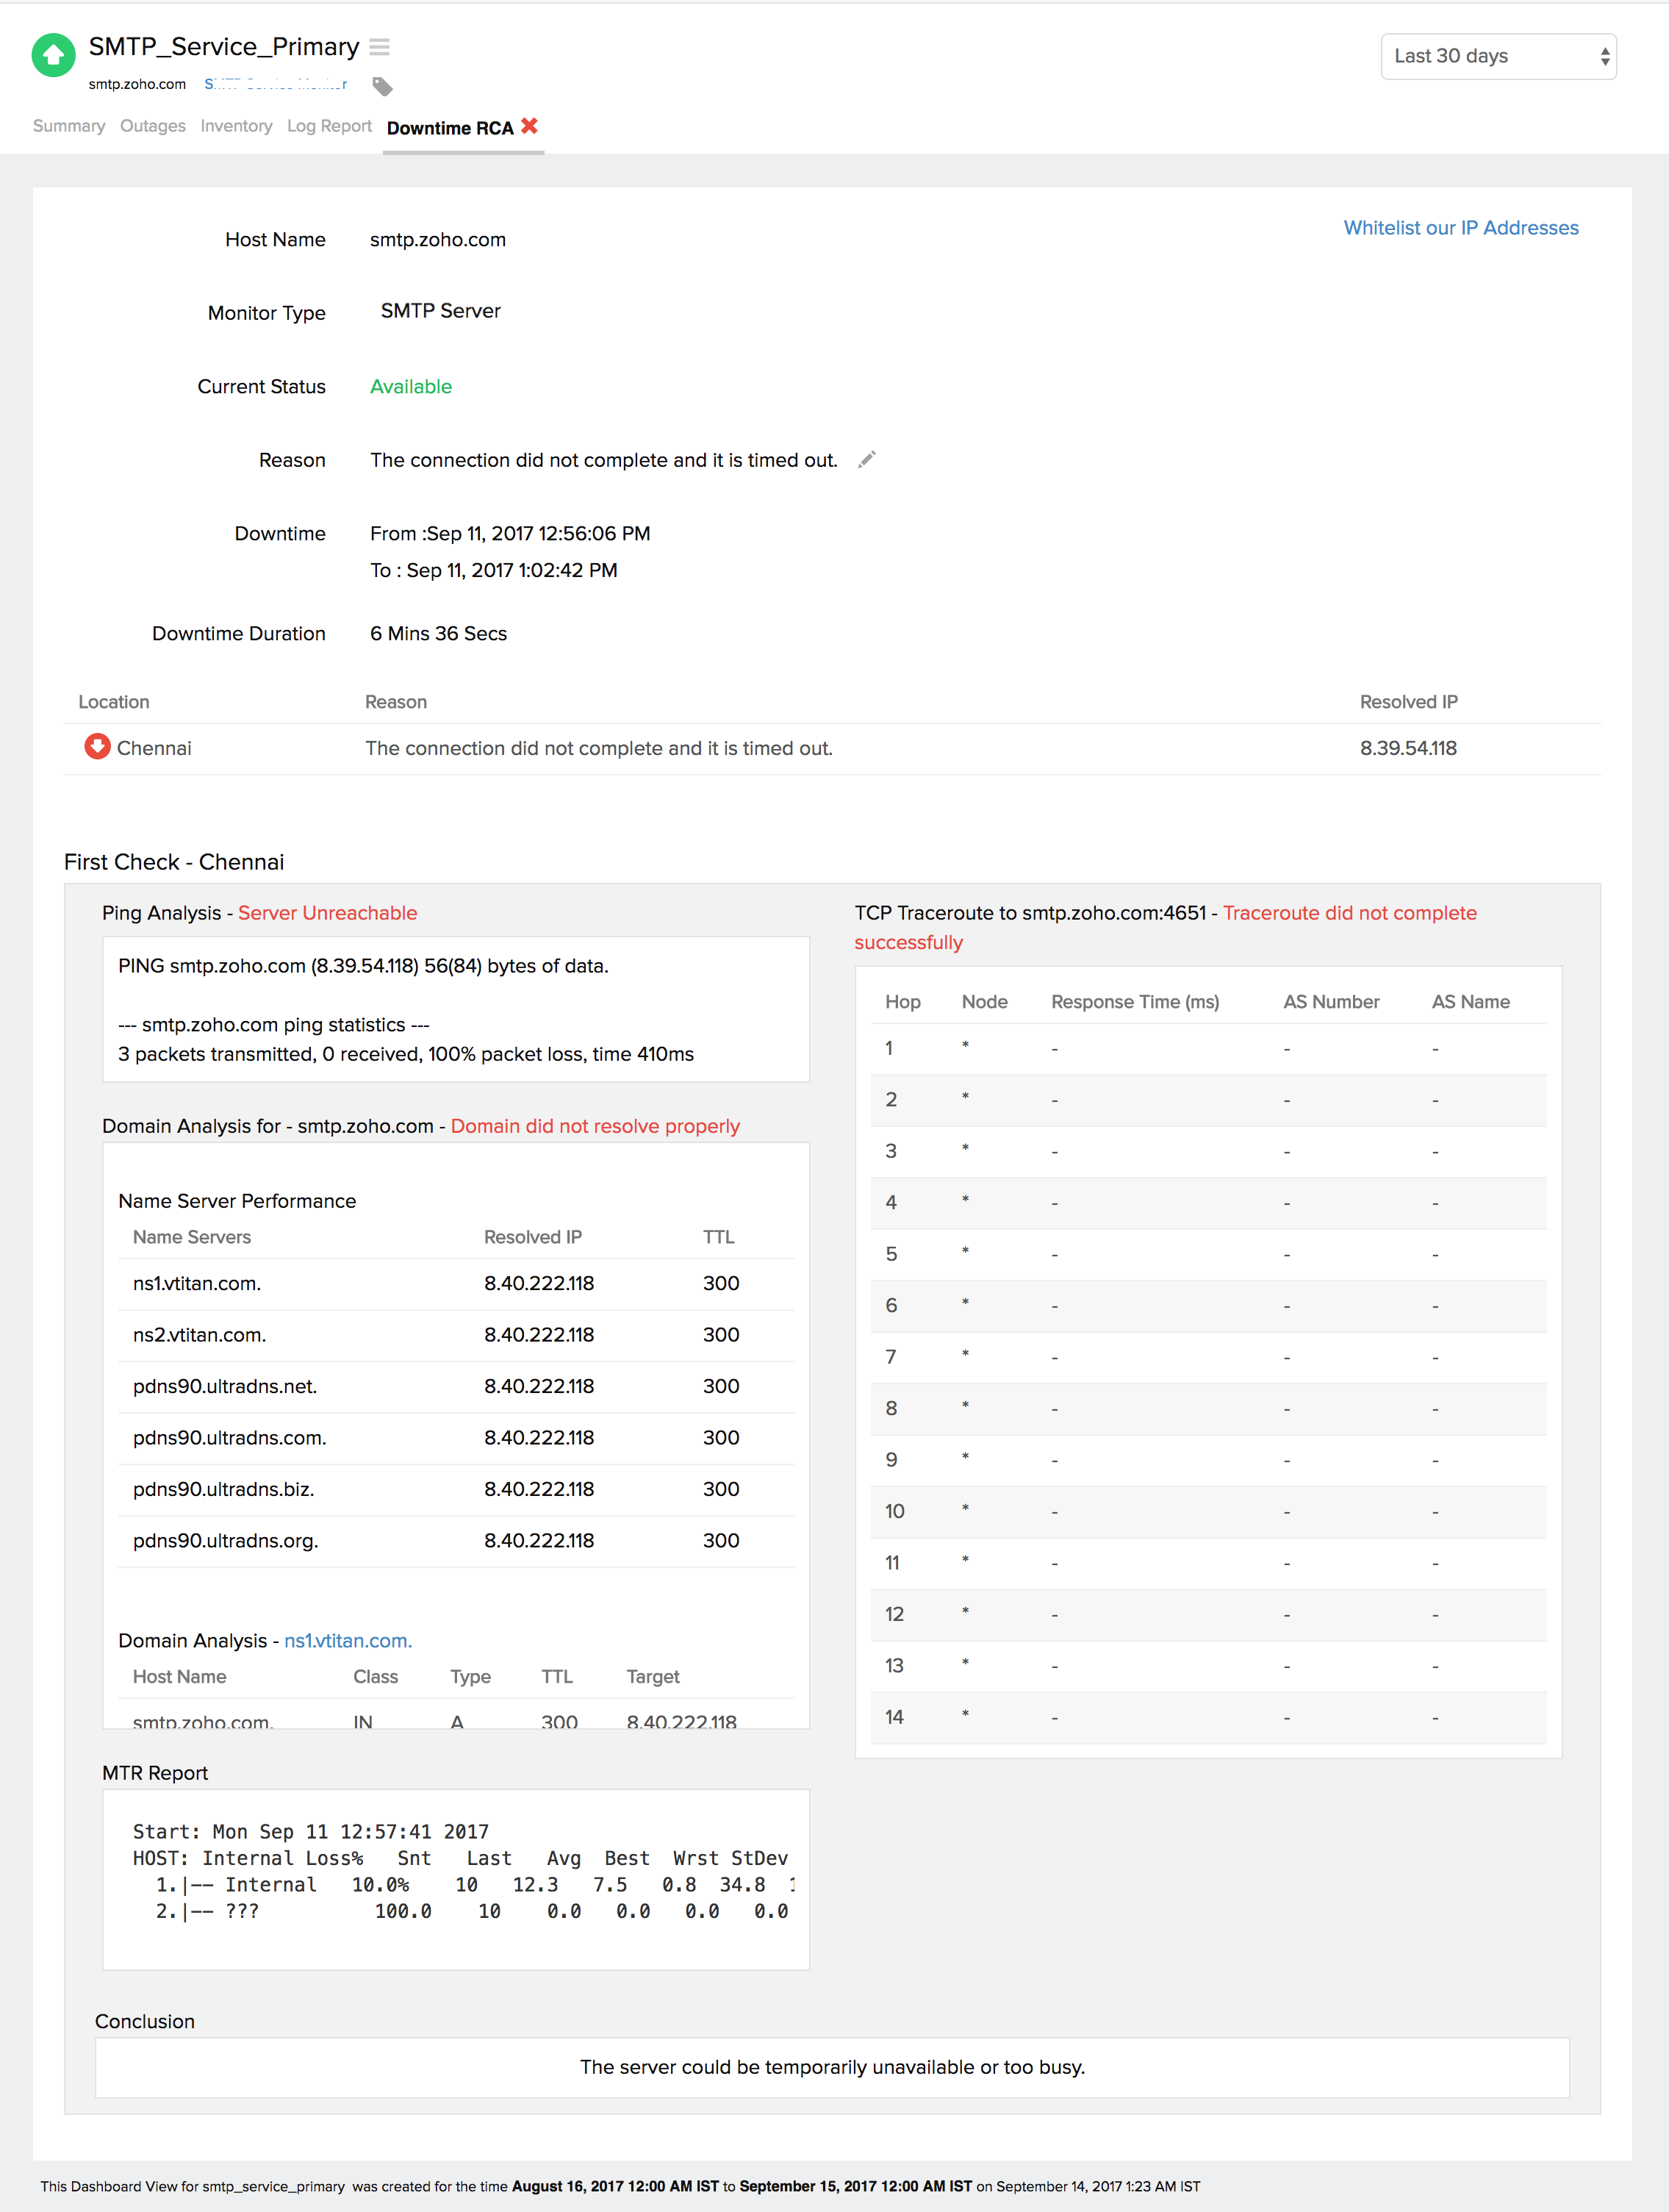The width and height of the screenshot is (1669, 2212).
Task: Select the Downtime RCA tab
Action: [x=450, y=128]
